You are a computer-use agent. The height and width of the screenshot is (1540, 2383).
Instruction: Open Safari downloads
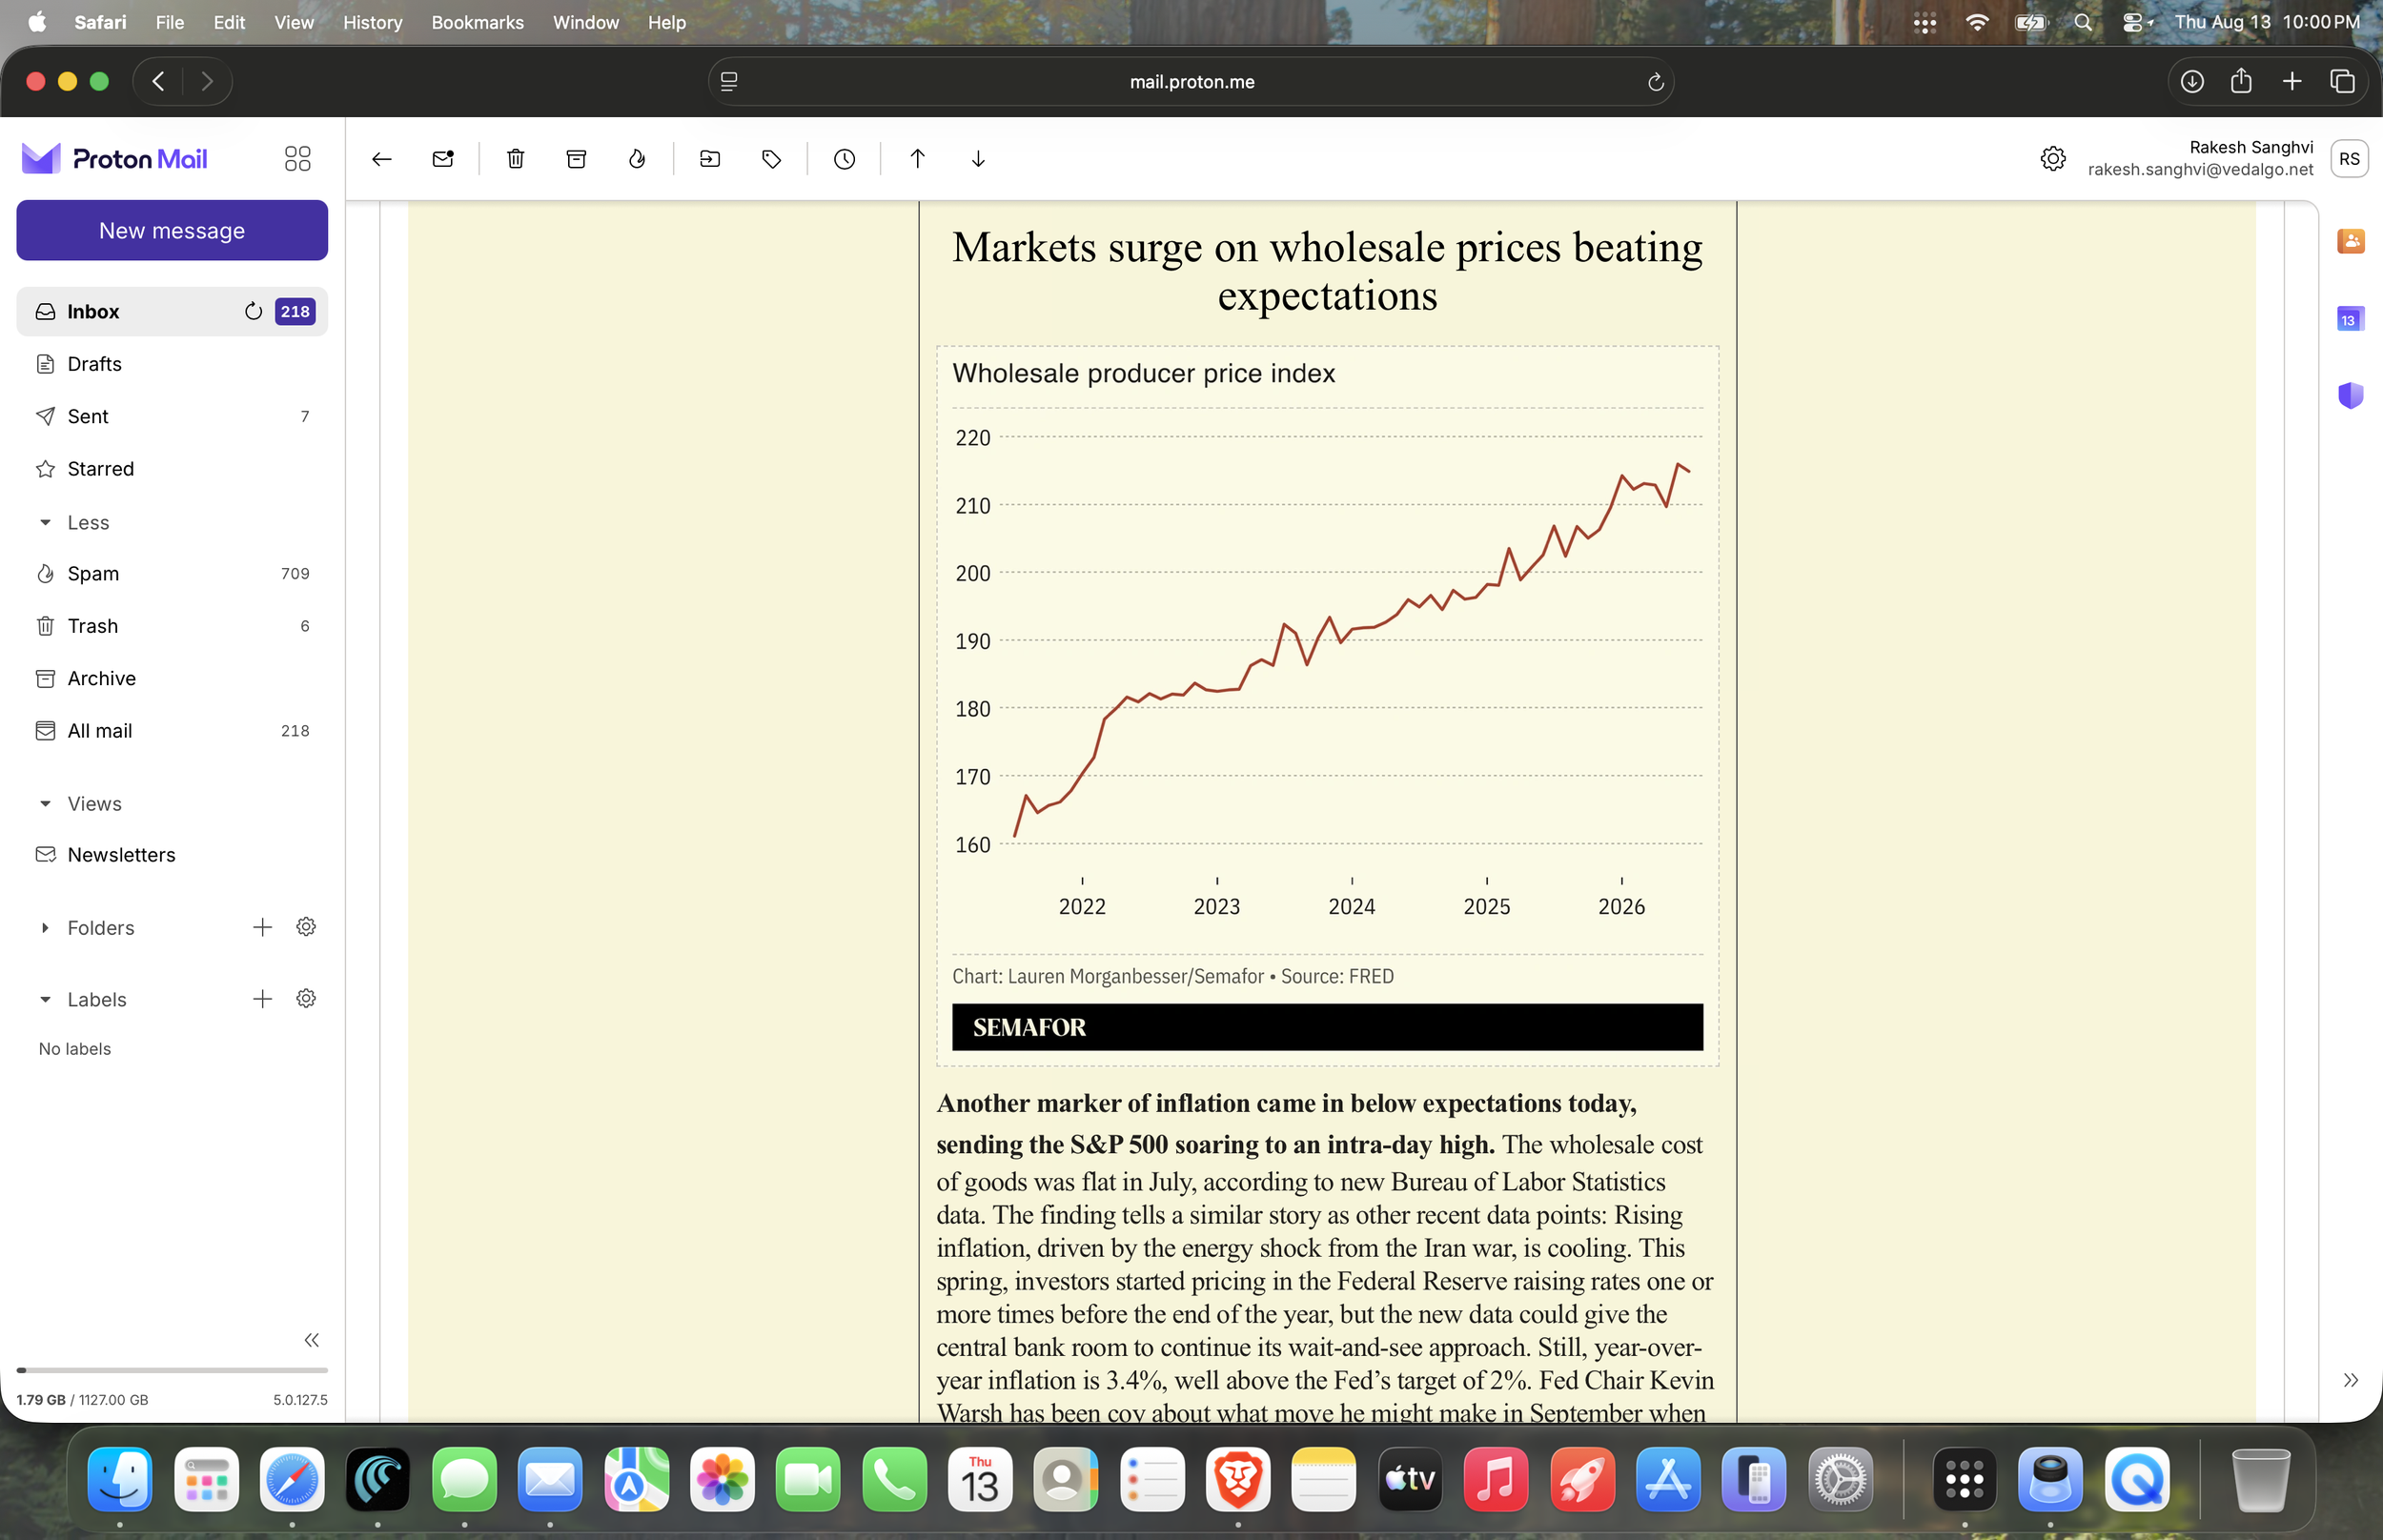coord(2191,82)
